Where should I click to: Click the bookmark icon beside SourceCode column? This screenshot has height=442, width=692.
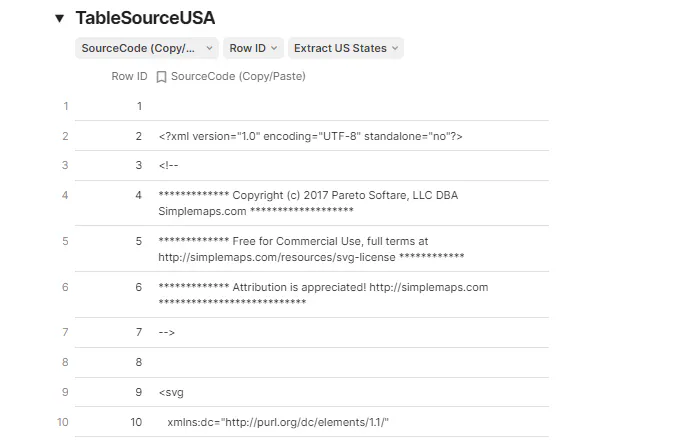(x=162, y=77)
